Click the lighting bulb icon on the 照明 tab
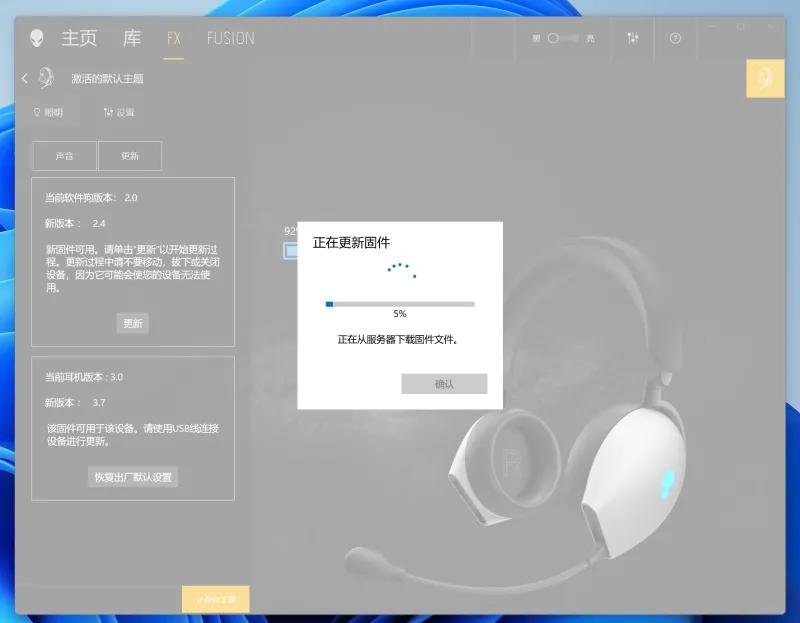Screen dimensions: 800x623 (x=36, y=112)
